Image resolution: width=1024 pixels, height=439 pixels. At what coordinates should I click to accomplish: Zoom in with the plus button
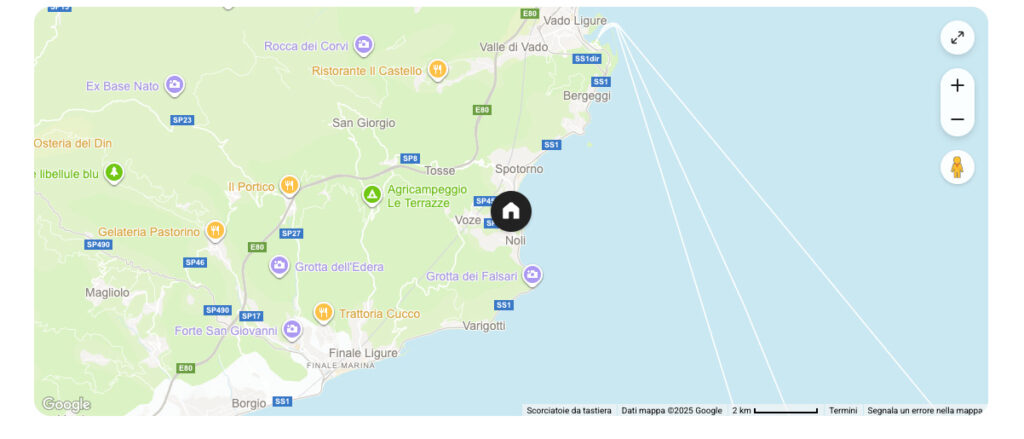[x=957, y=86]
